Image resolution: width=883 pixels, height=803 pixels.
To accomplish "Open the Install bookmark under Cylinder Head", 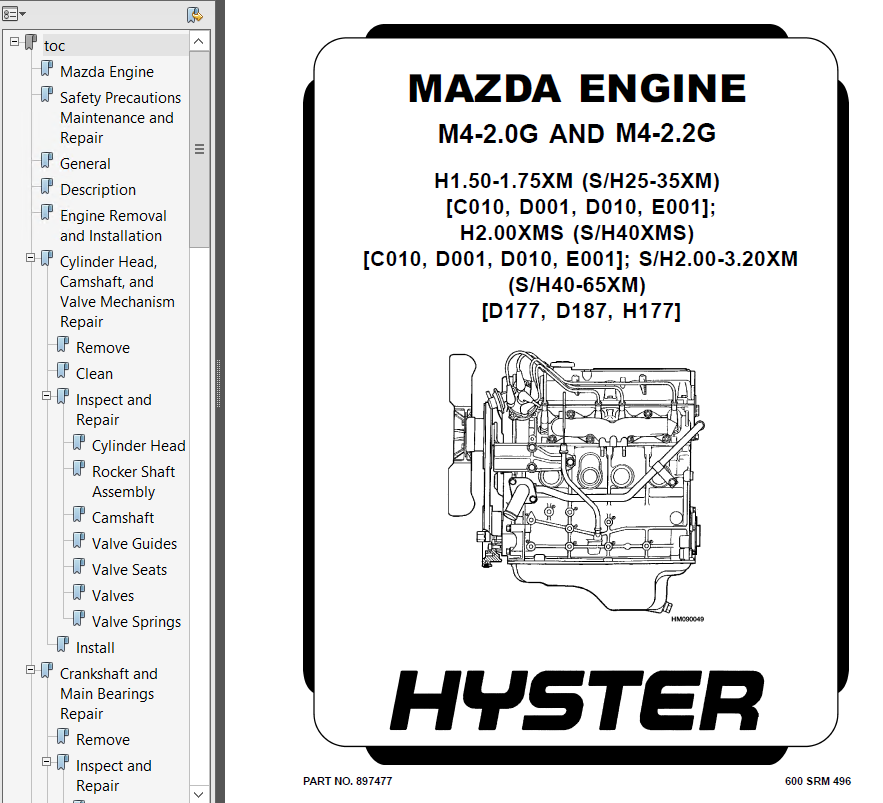I will coord(95,647).
